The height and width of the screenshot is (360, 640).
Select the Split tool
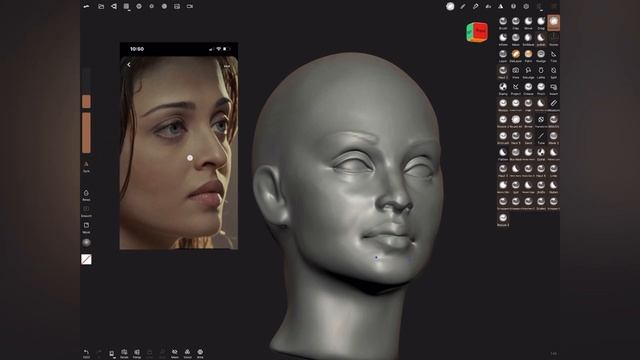coord(553,72)
